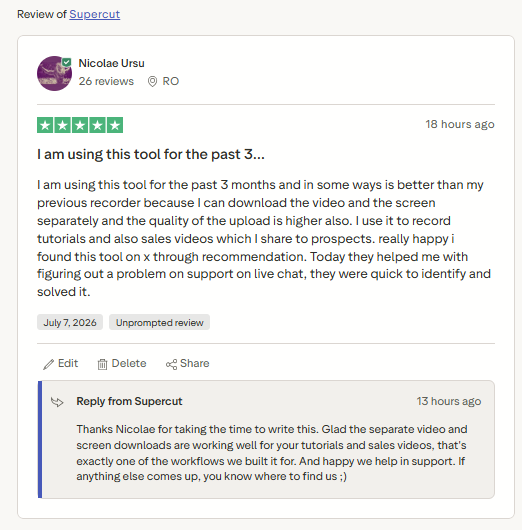Open the review title heading

(x=151, y=154)
